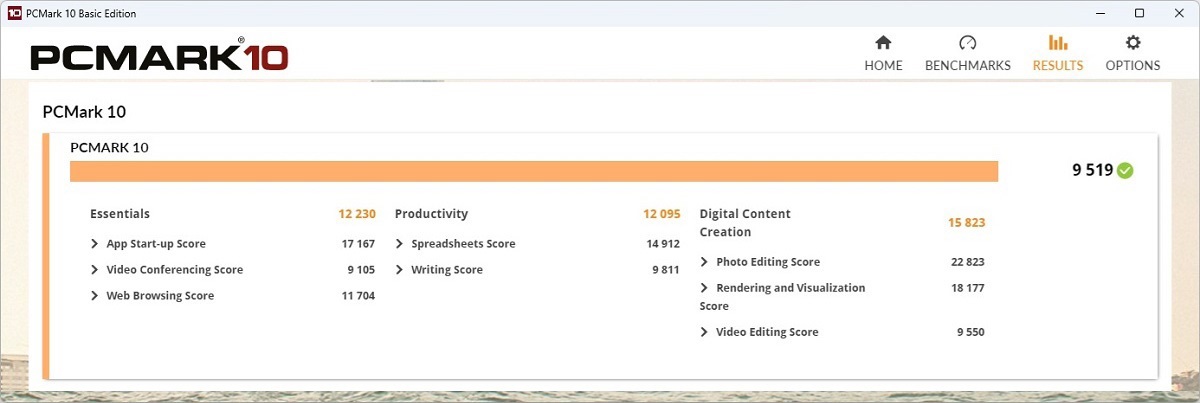Click the green valid score checkmark
1200x403 pixels.
tap(1126, 170)
